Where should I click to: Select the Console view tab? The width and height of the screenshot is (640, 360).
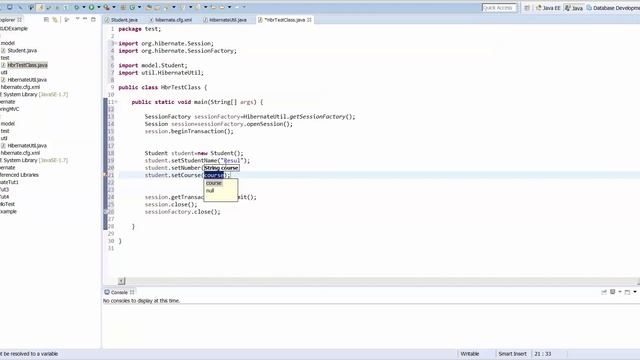click(x=119, y=292)
